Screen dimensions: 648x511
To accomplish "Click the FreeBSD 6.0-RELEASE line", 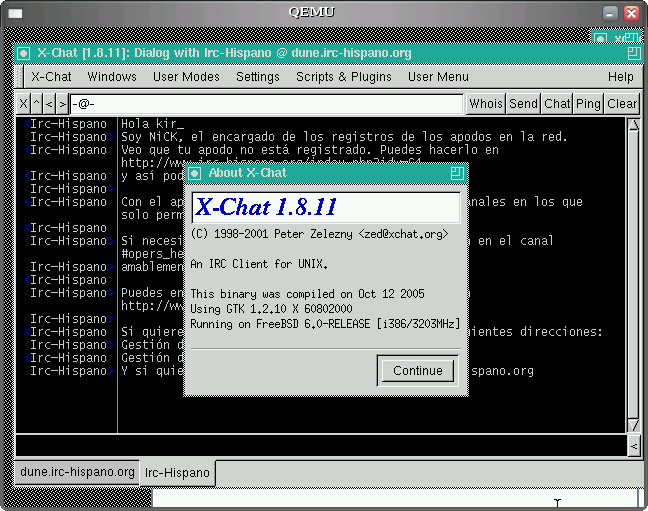I will tap(325, 324).
